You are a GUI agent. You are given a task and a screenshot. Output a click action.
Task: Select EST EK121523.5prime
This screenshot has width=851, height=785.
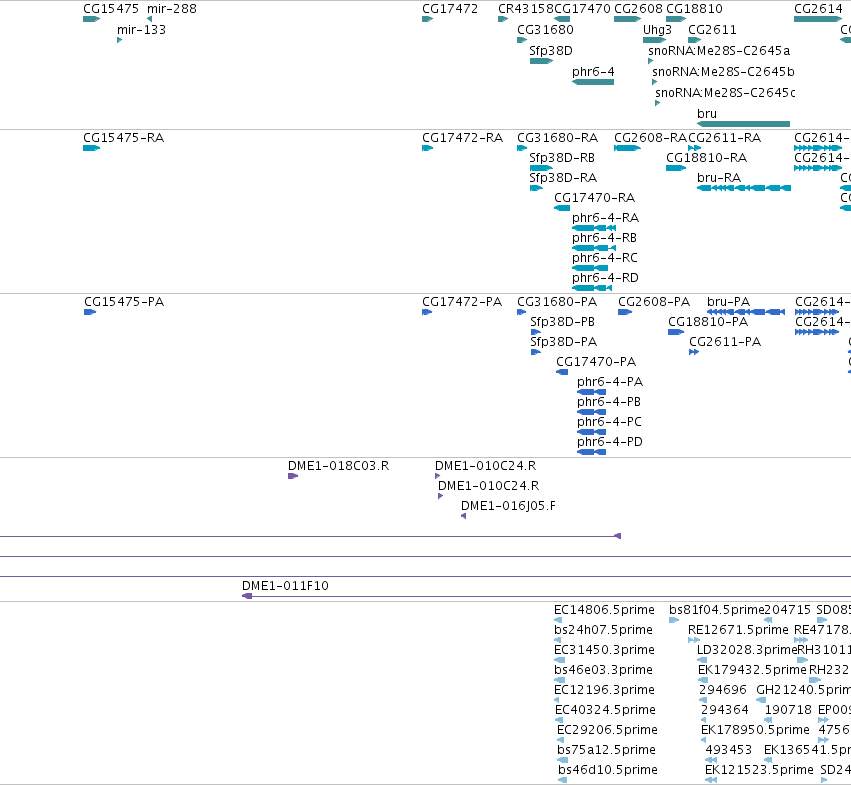(x=711, y=781)
